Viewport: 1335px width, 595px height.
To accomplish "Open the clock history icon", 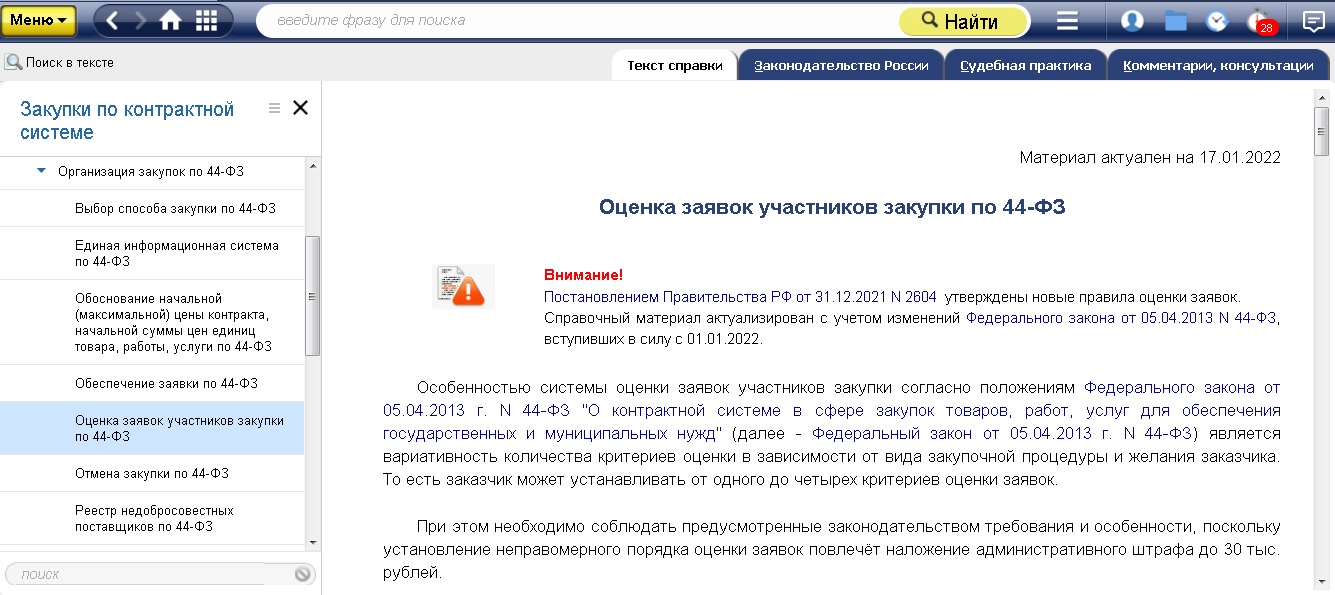I will [1217, 21].
